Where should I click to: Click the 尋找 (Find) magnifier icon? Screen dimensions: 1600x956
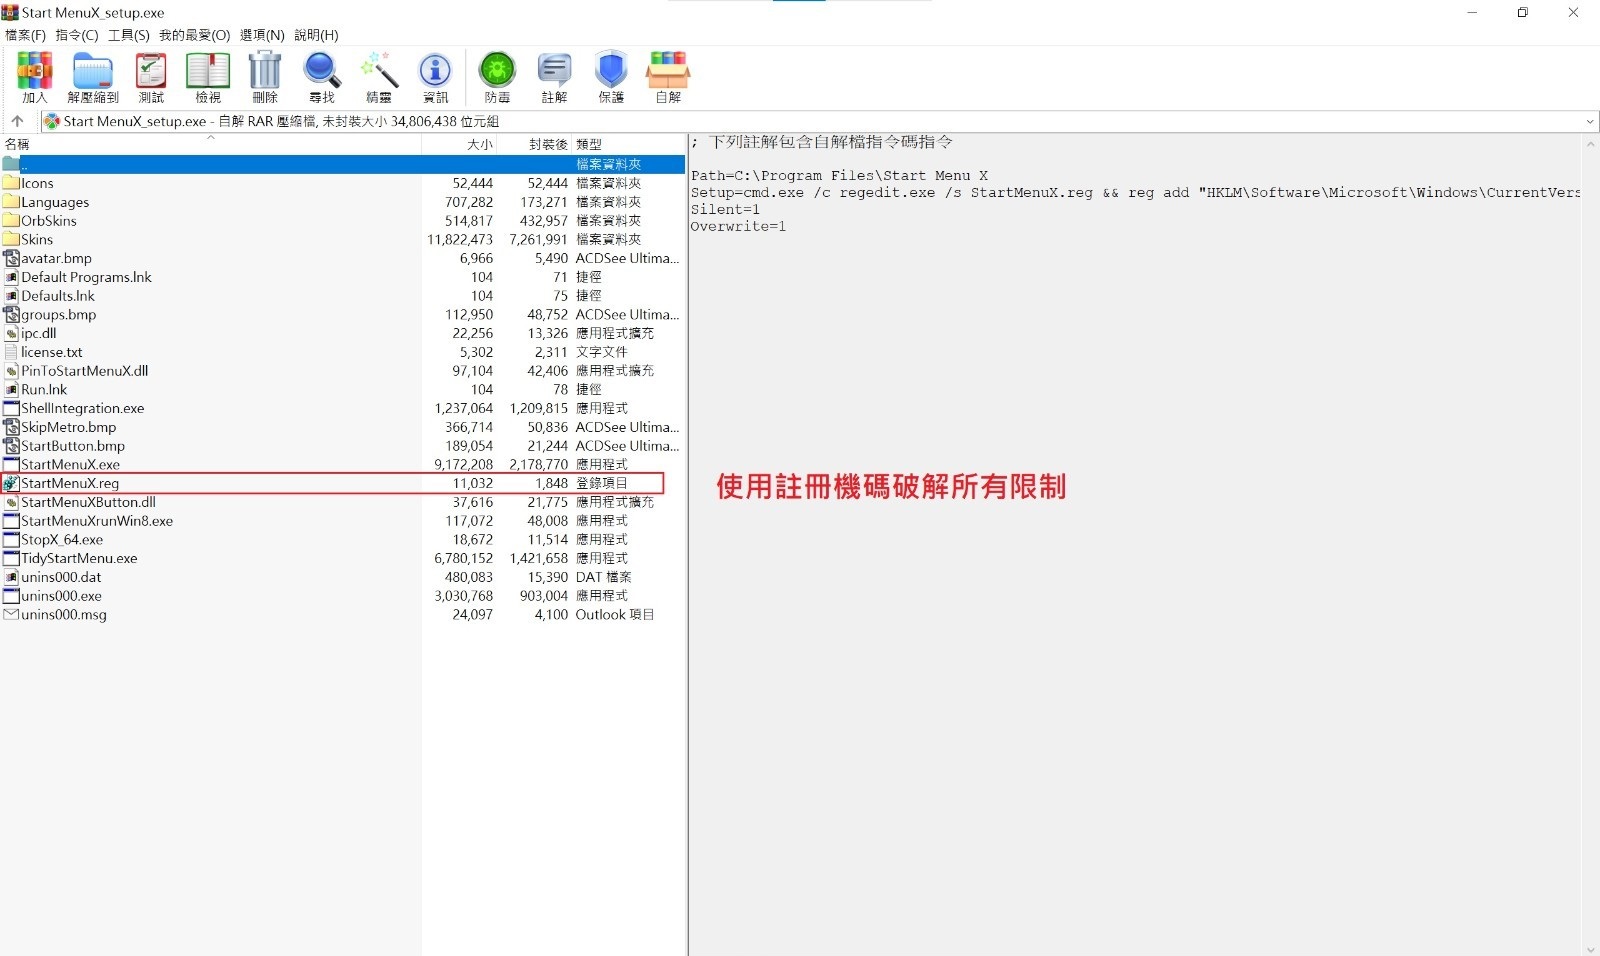[x=322, y=77]
